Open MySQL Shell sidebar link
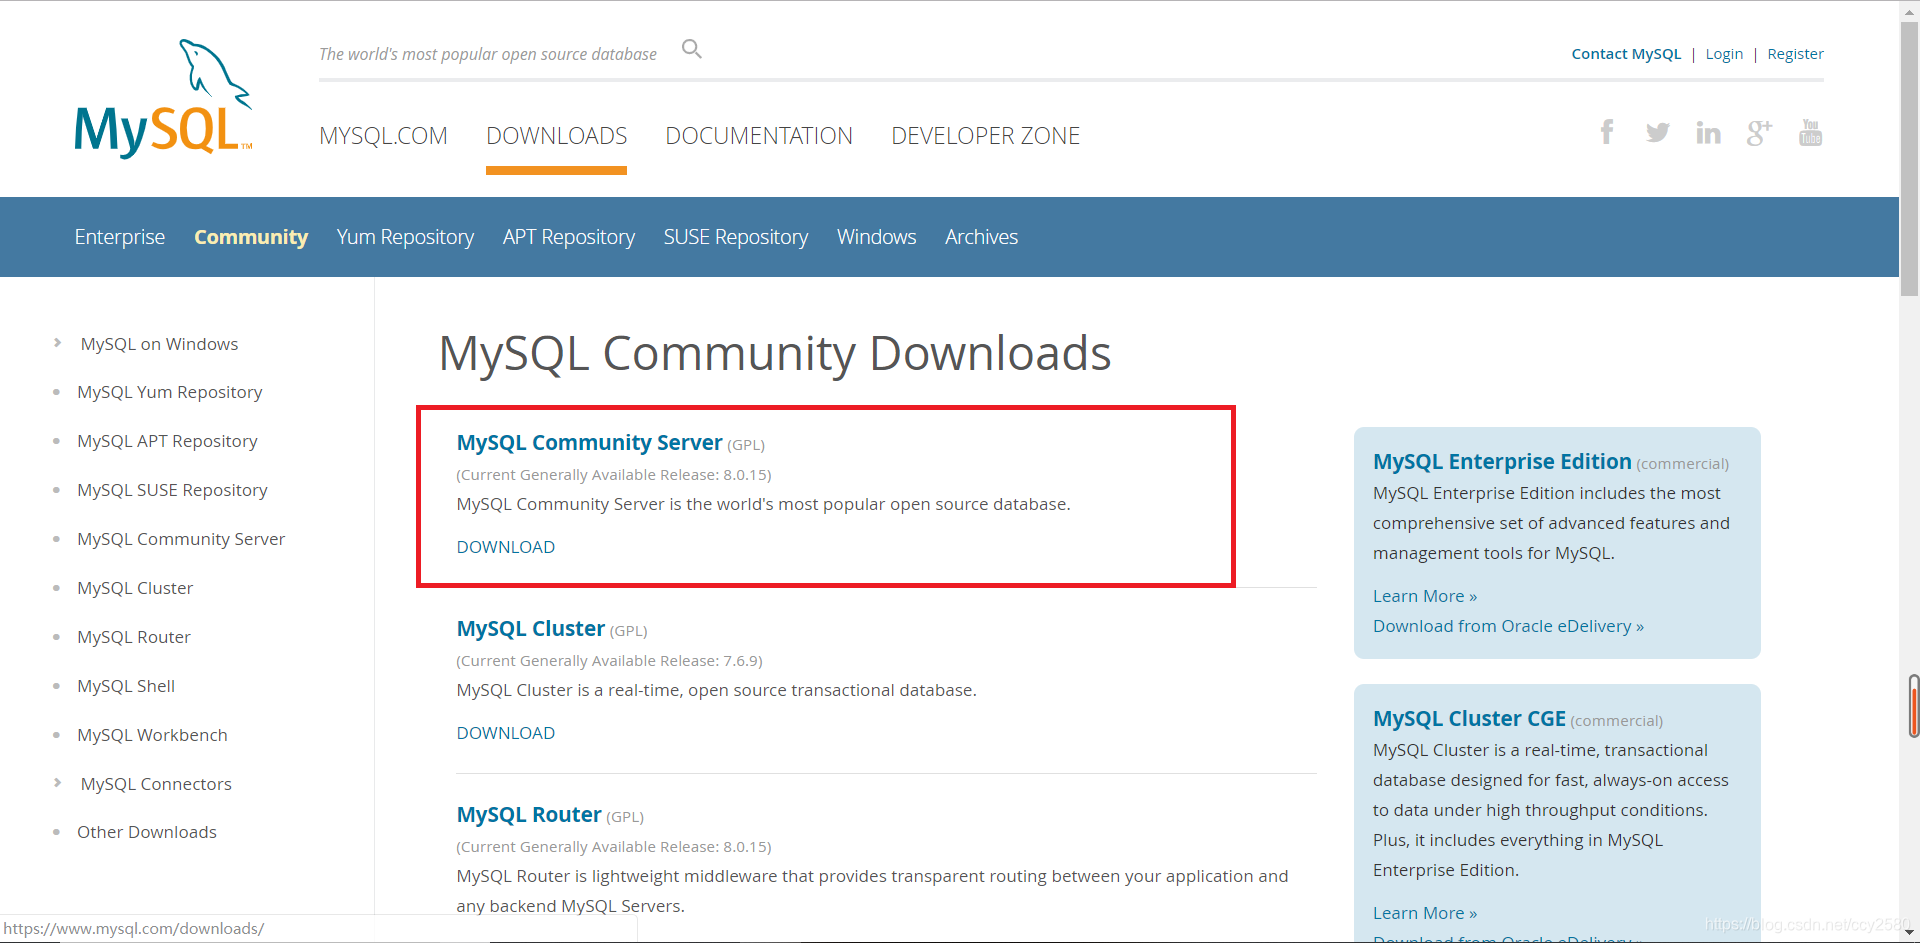 pos(126,686)
